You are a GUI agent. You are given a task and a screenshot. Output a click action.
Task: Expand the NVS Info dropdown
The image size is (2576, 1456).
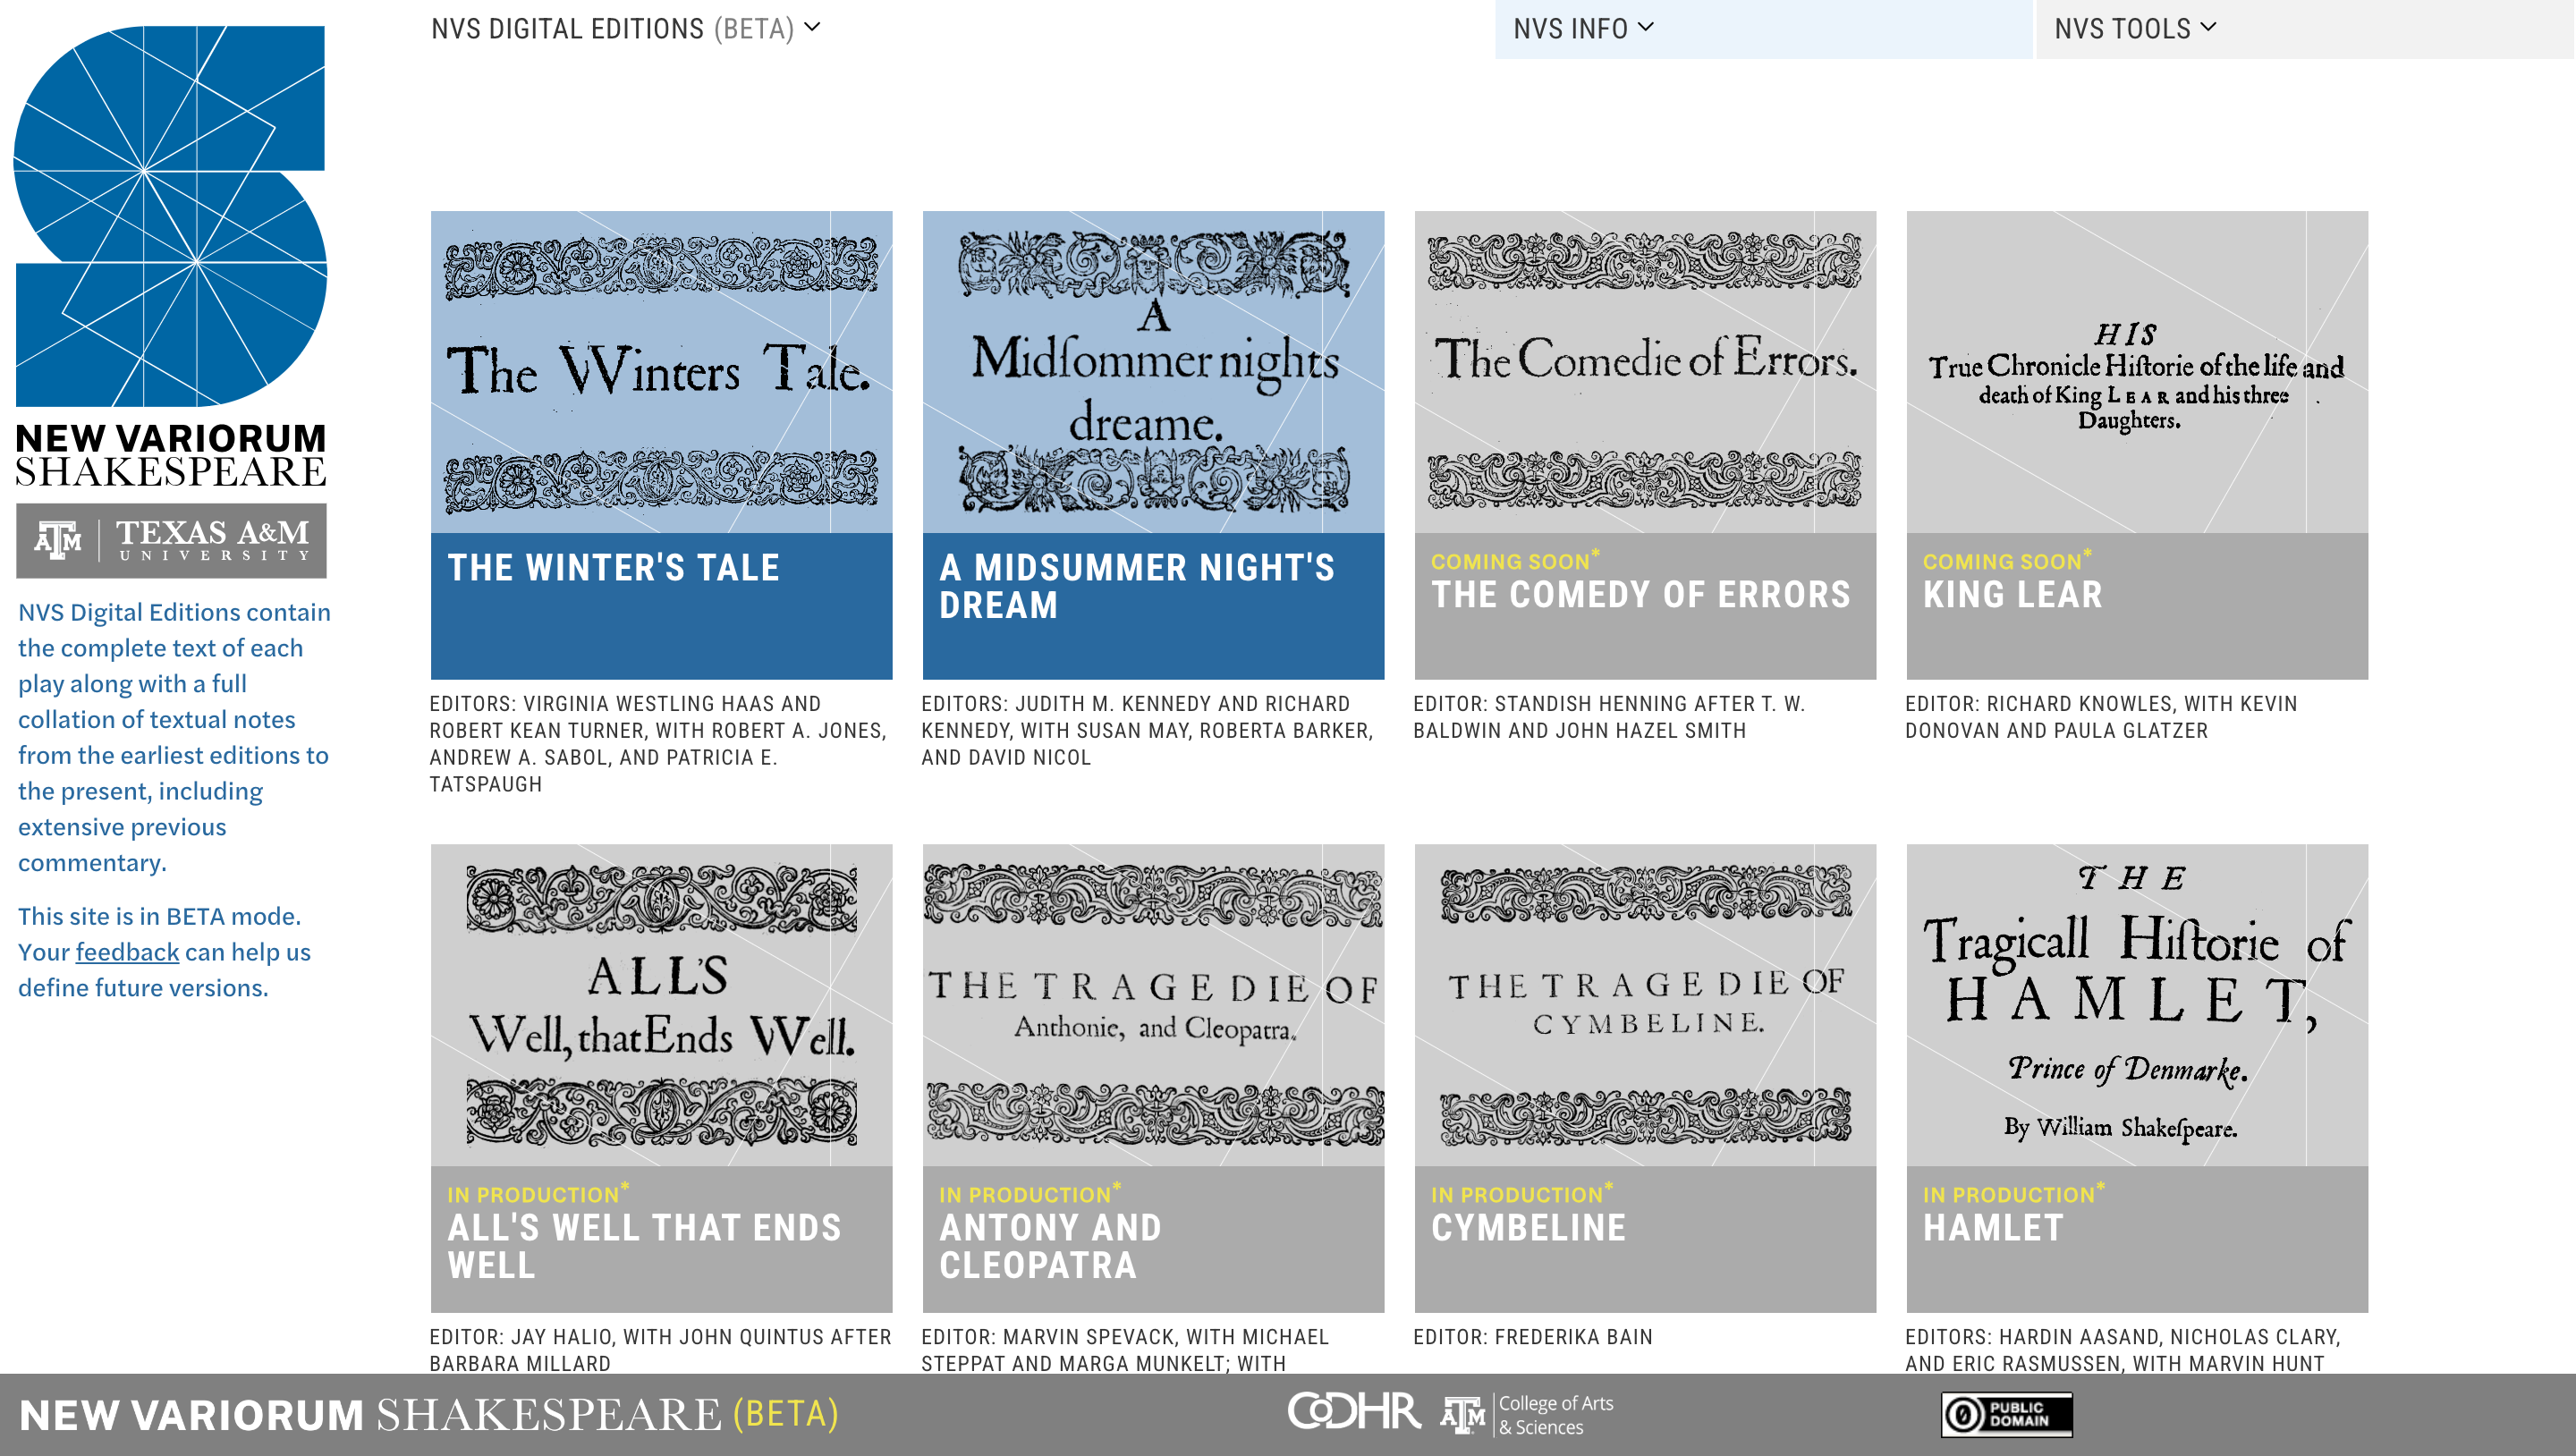1583,29
